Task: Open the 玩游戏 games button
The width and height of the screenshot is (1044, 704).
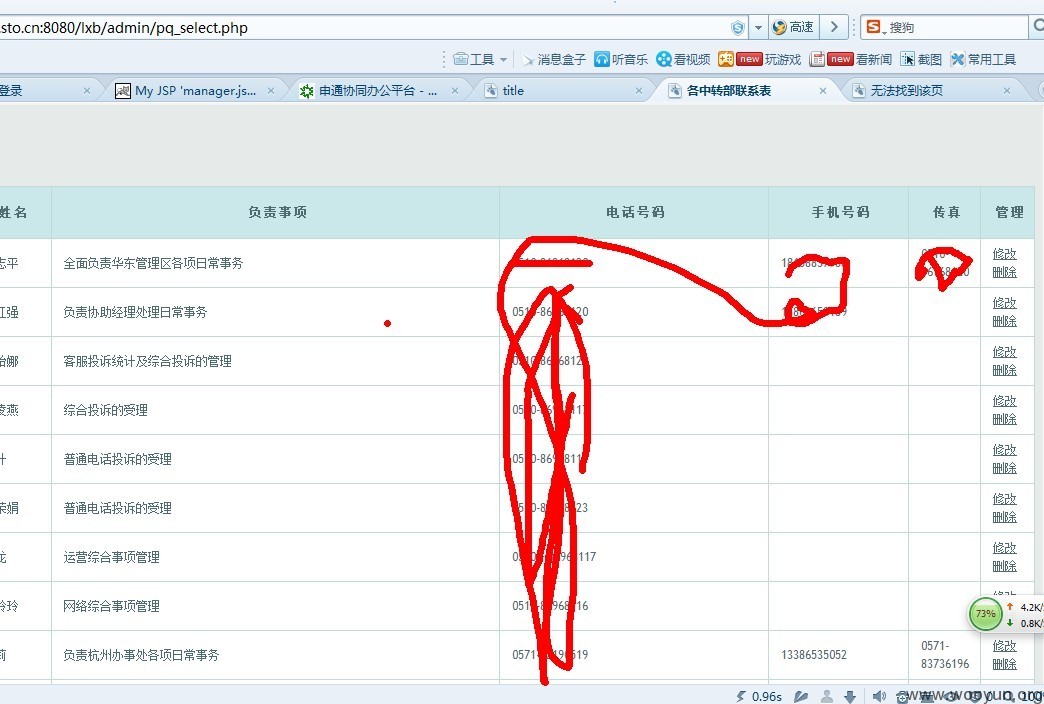Action: pyautogui.click(x=760, y=59)
